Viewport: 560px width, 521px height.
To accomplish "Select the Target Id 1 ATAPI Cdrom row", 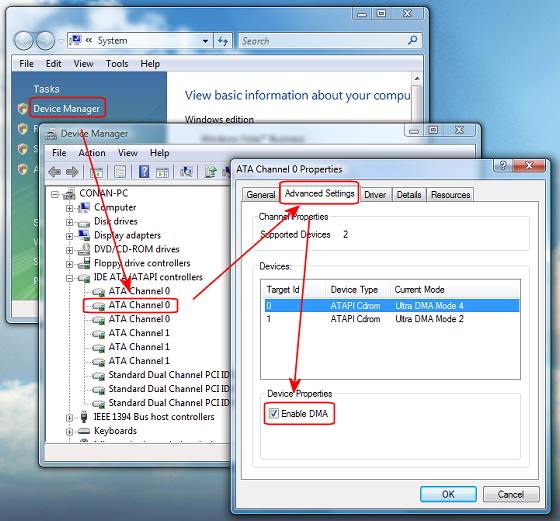I will click(390, 319).
